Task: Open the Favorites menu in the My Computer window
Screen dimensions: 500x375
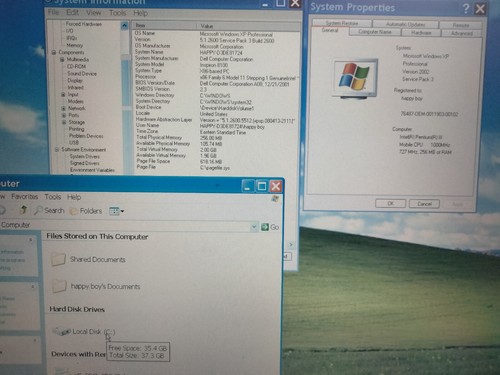Action: pyautogui.click(x=25, y=197)
